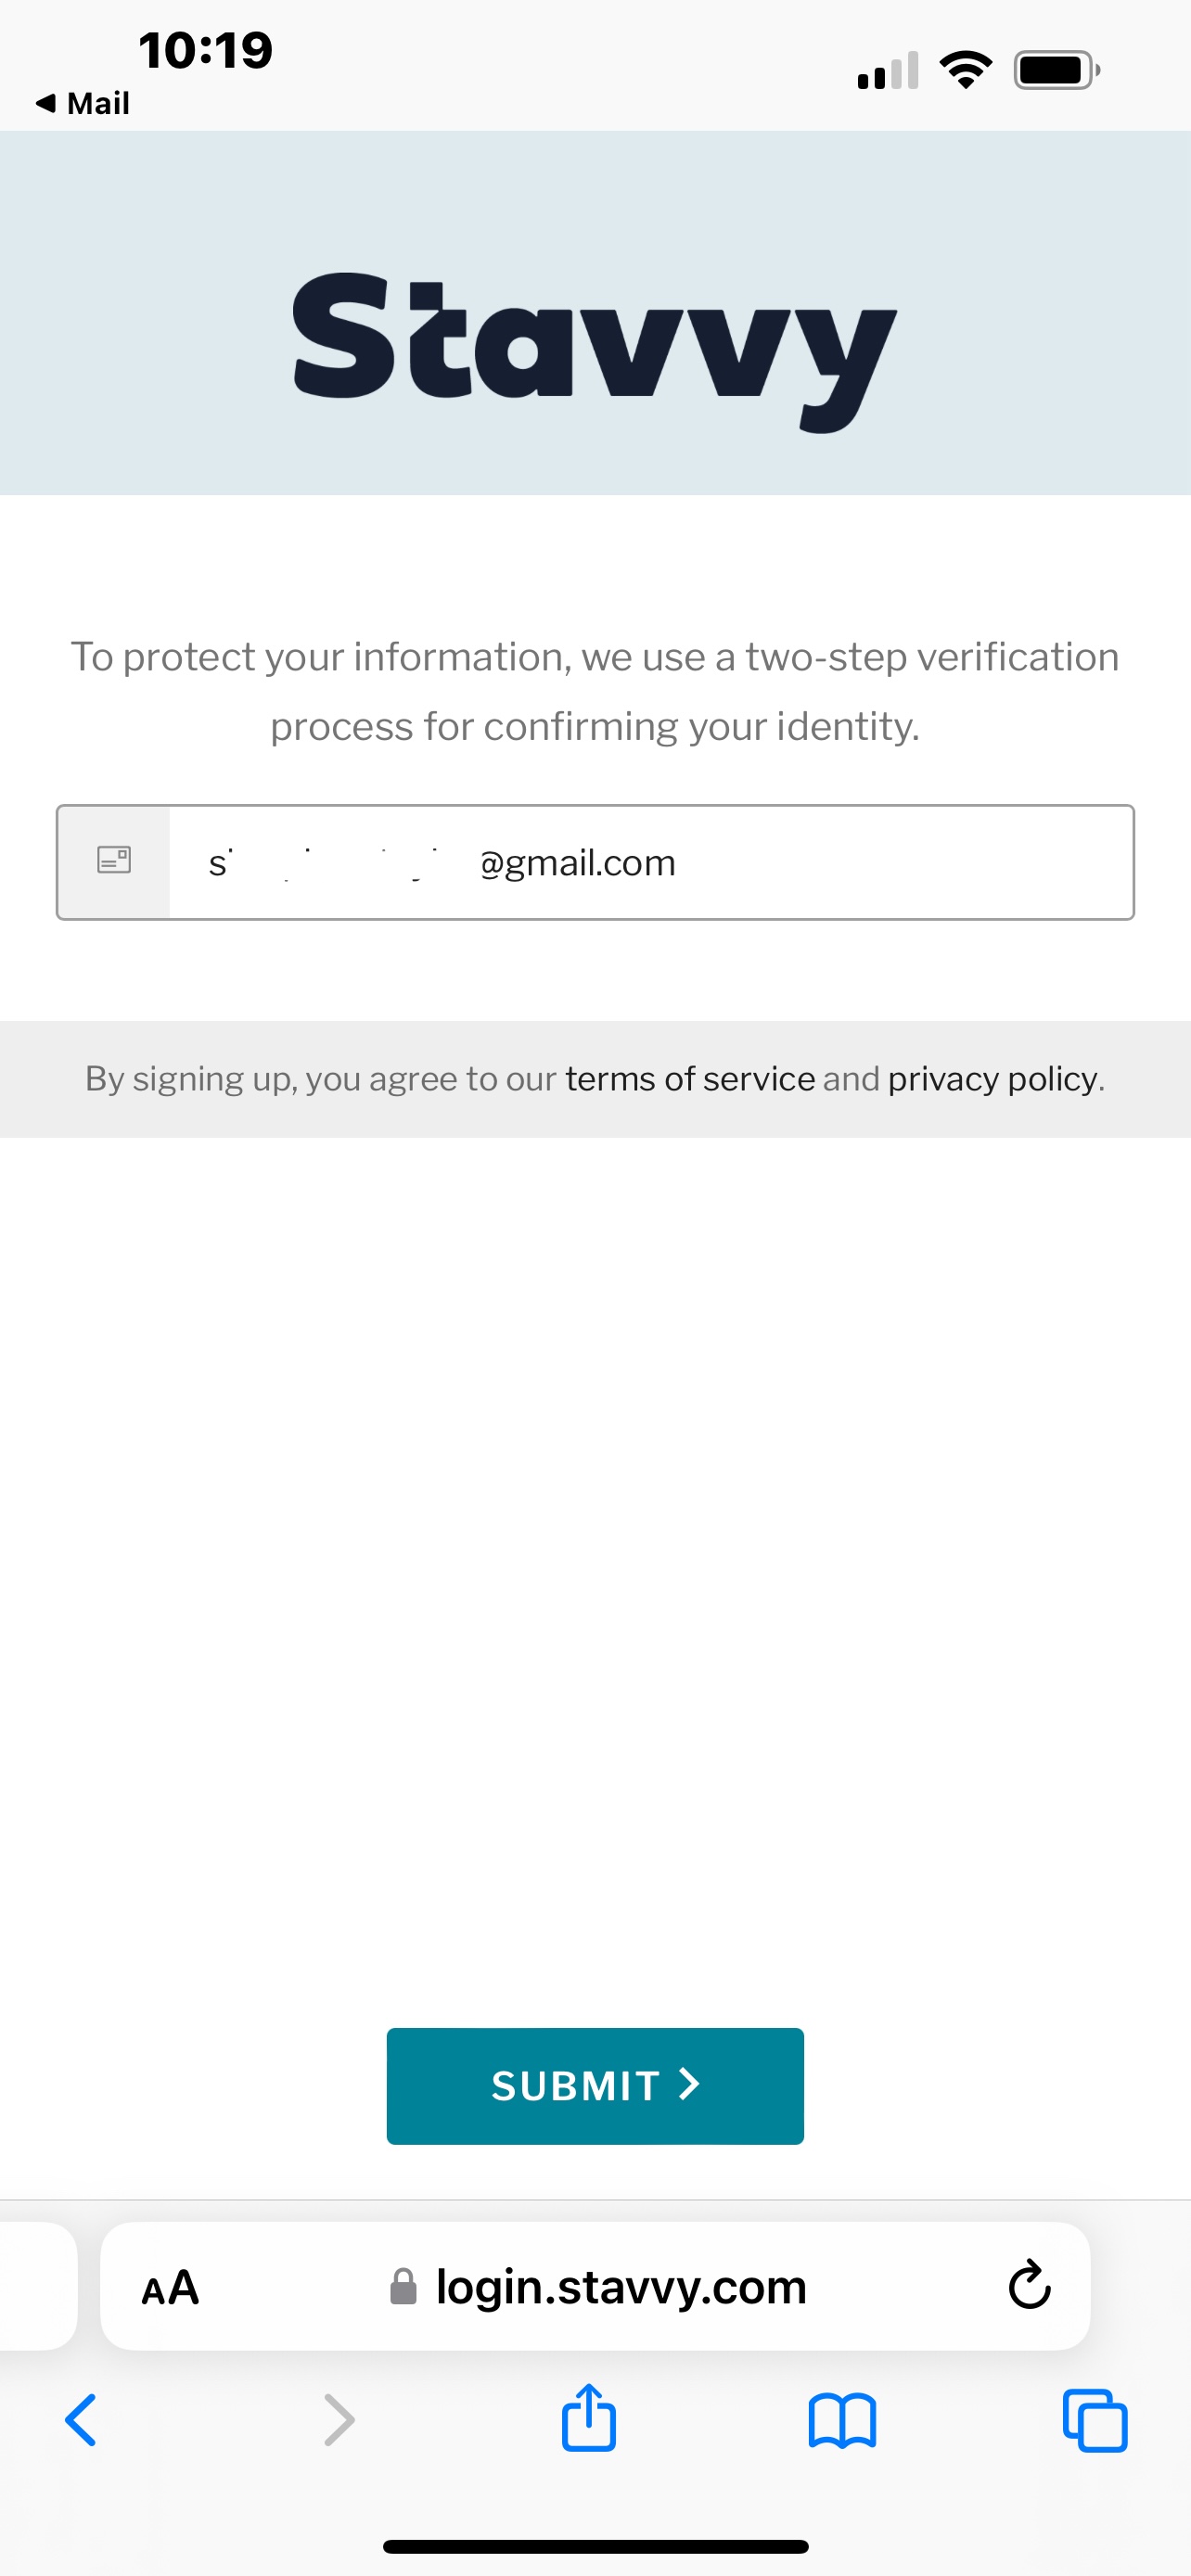Screen dimensions: 1191x2576
Task: Open the privacy policy link
Action: click(993, 1079)
